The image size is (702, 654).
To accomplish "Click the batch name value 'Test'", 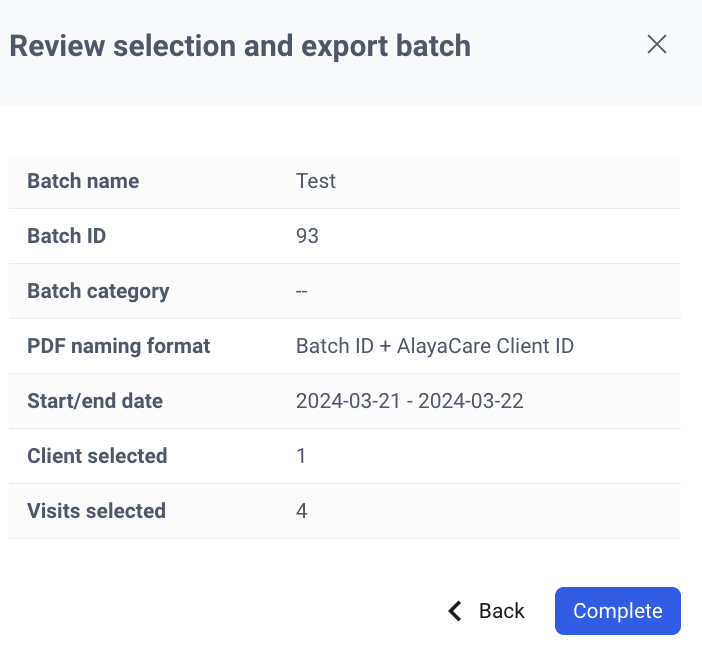I will coord(316,181).
